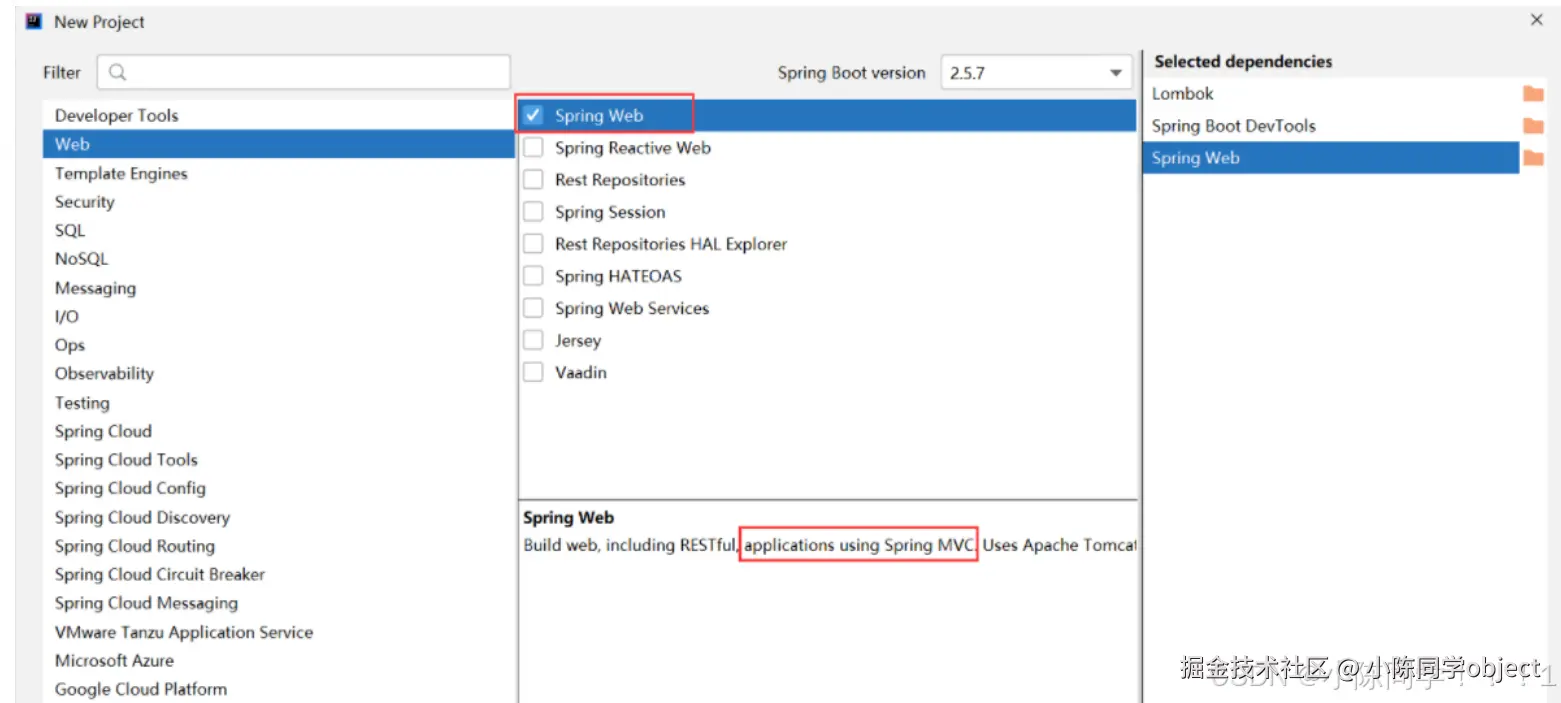Open the Testing category
The width and height of the screenshot is (1561, 703).
(x=278, y=402)
